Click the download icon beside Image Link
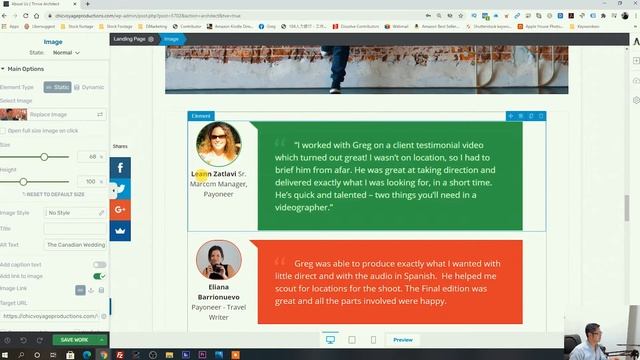Image resolution: width=640 pixels, height=360 pixels. pos(91,290)
